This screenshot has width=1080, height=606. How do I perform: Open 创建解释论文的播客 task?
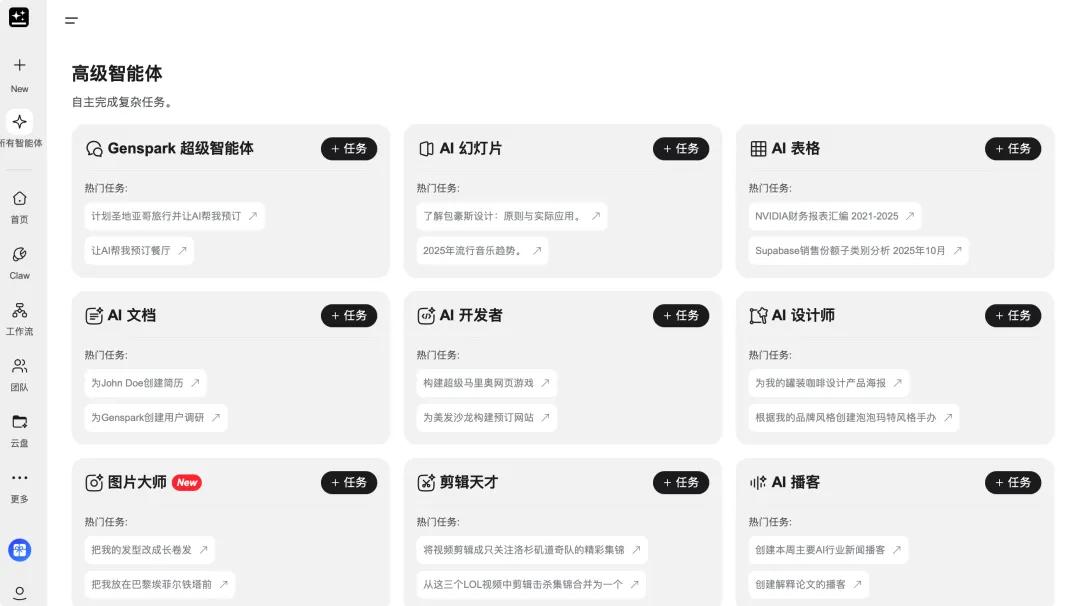tap(809, 584)
